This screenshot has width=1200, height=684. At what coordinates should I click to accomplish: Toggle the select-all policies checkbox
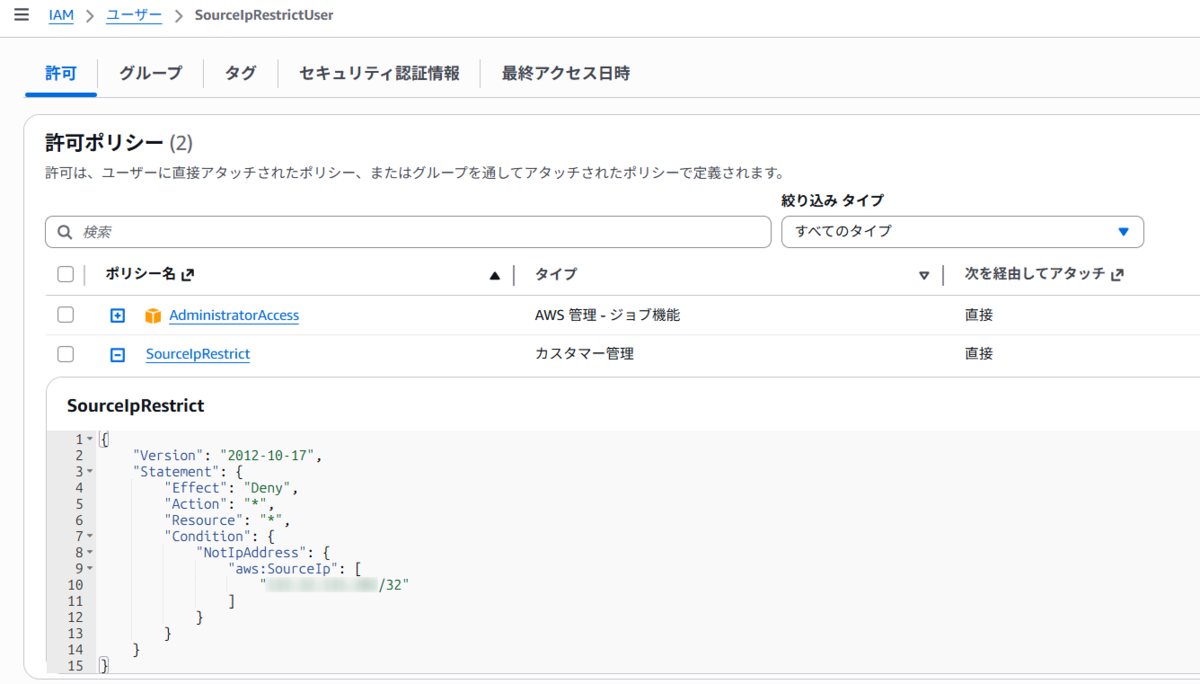point(66,274)
